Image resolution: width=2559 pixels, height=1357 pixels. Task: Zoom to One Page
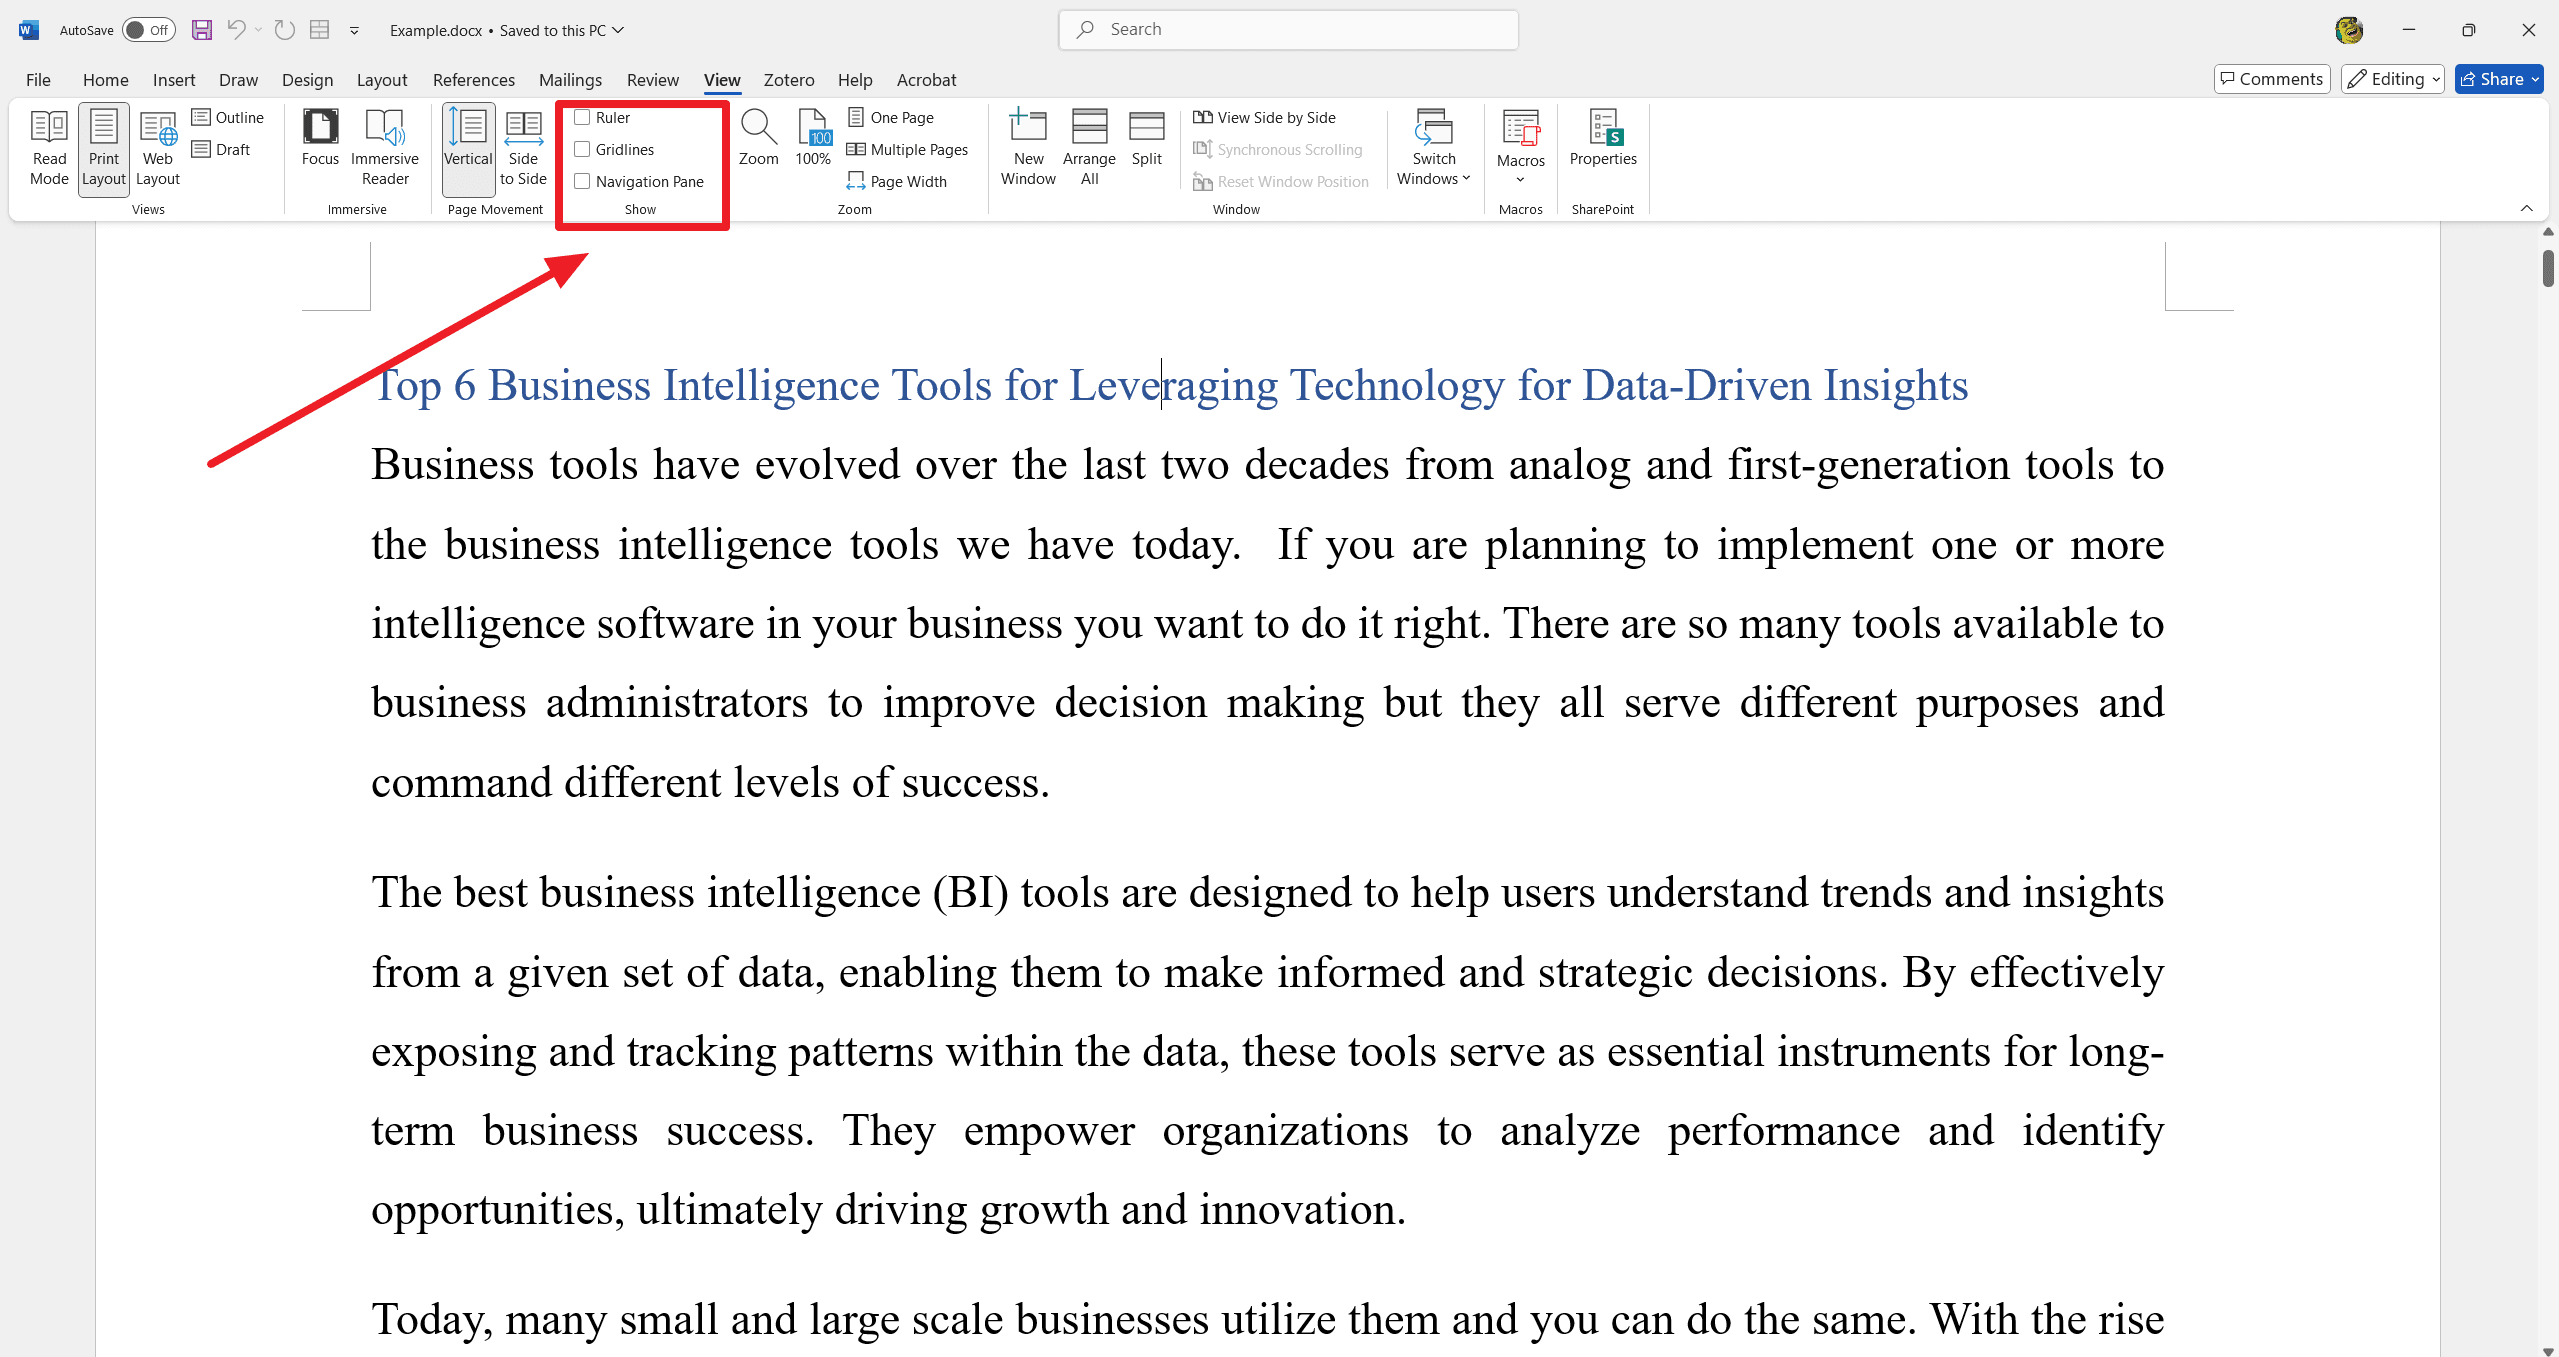891,118
